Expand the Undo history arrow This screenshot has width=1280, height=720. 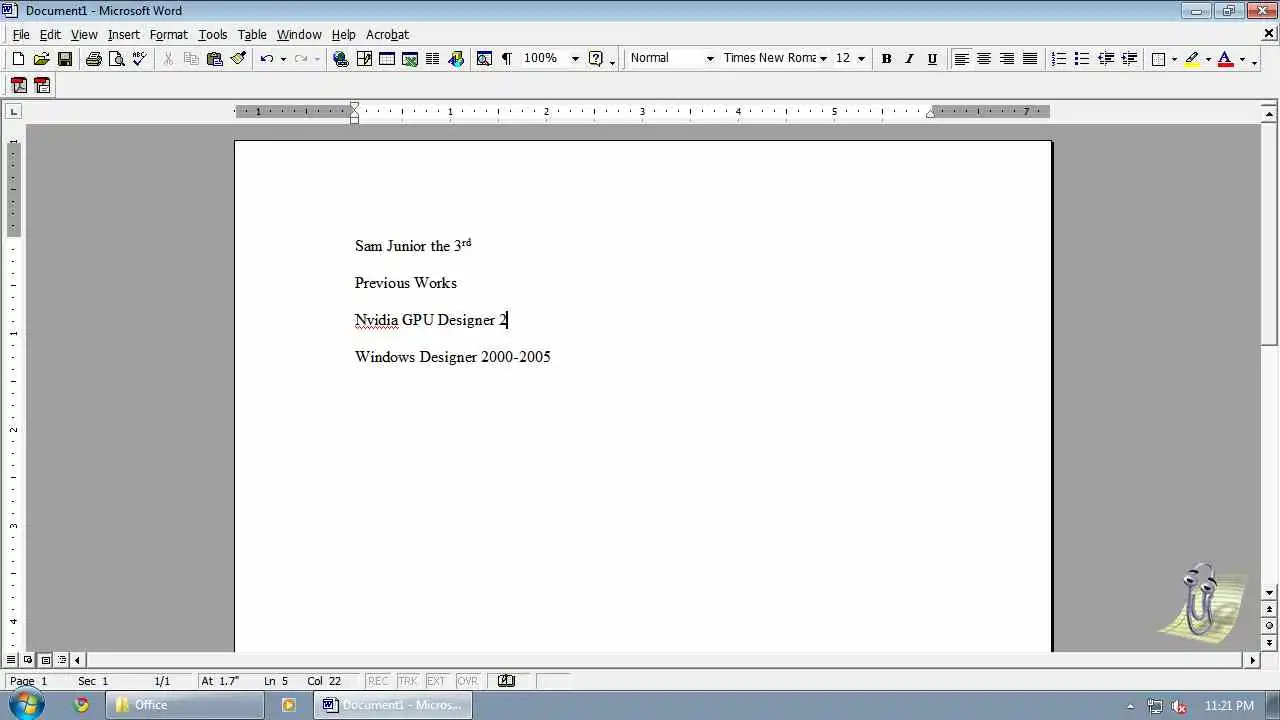click(x=283, y=59)
